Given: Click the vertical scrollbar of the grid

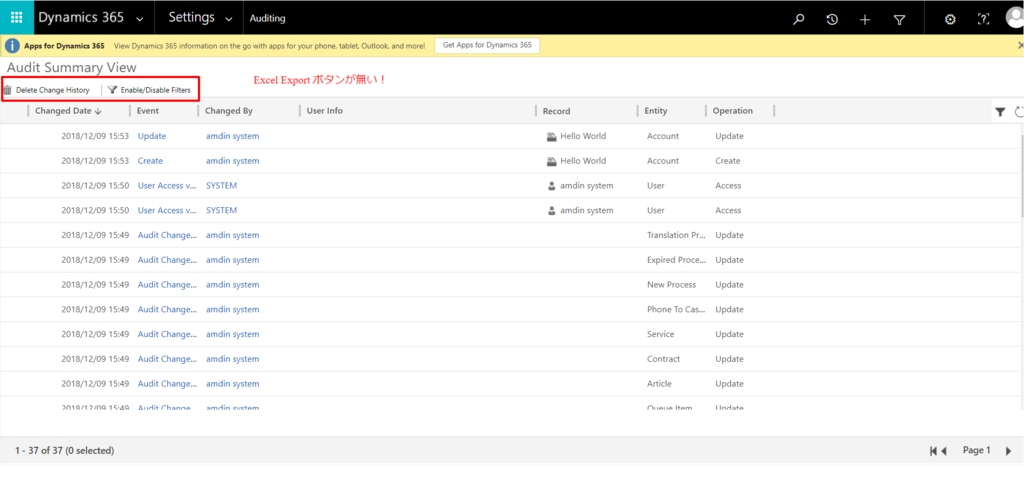Looking at the screenshot, I should pyautogui.click(x=1021, y=176).
